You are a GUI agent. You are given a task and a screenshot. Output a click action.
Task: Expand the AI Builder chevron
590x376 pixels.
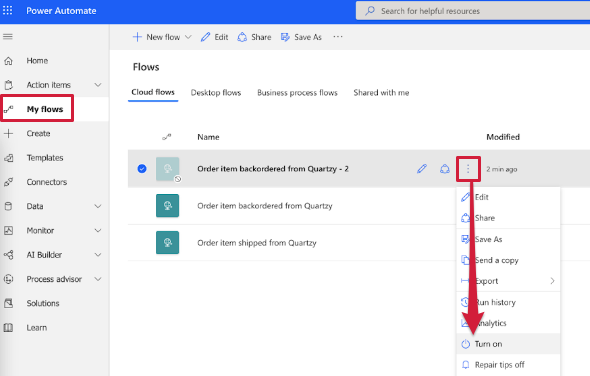(98, 255)
